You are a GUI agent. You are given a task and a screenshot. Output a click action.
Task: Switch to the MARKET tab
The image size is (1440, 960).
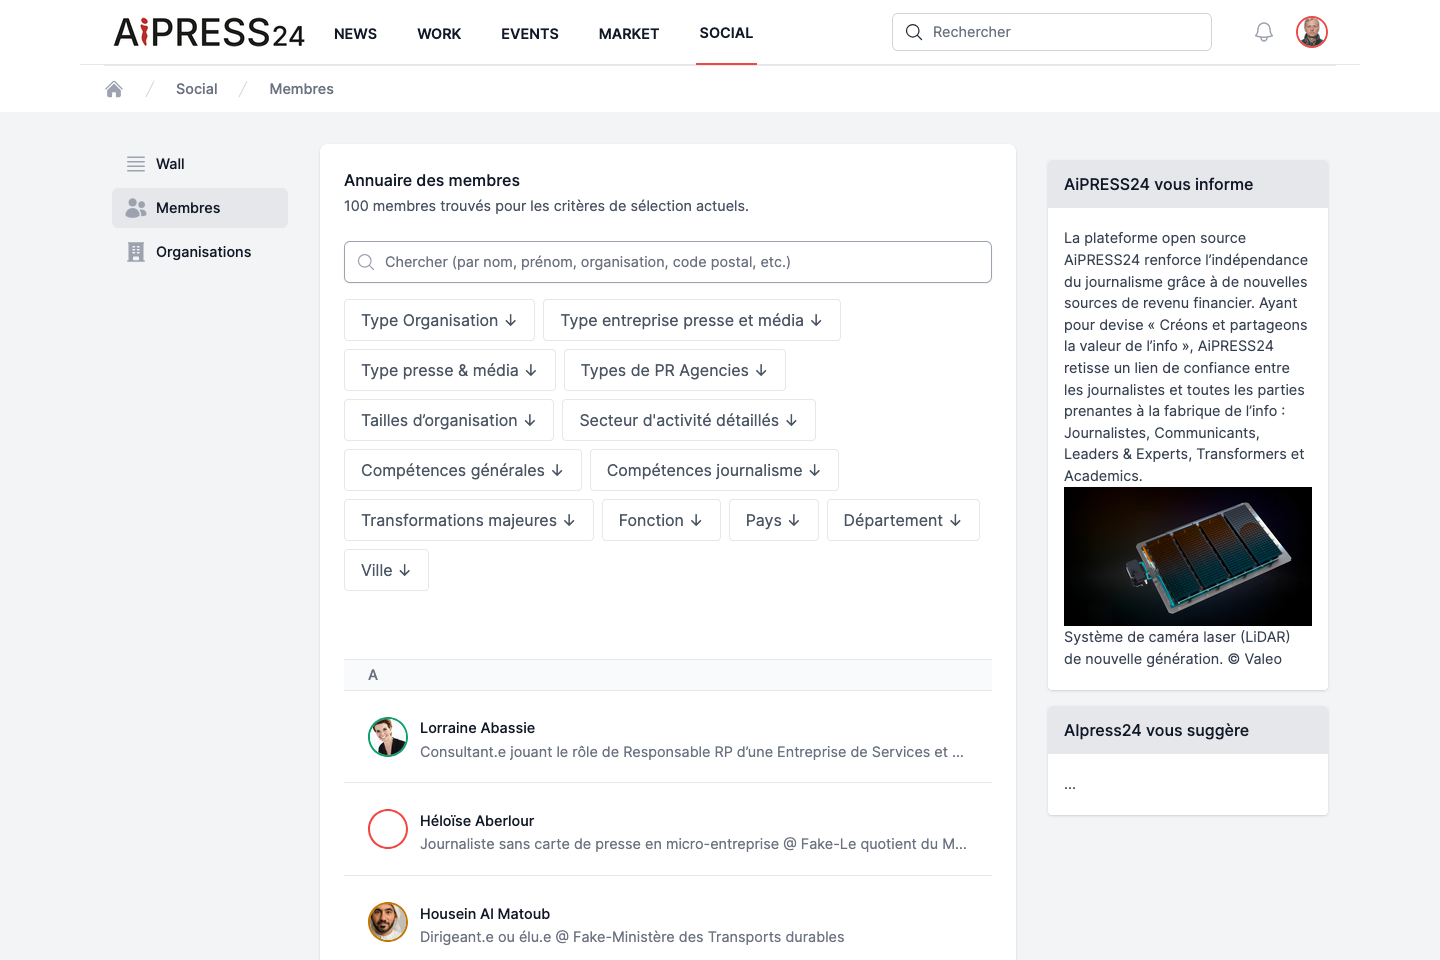coord(629,33)
